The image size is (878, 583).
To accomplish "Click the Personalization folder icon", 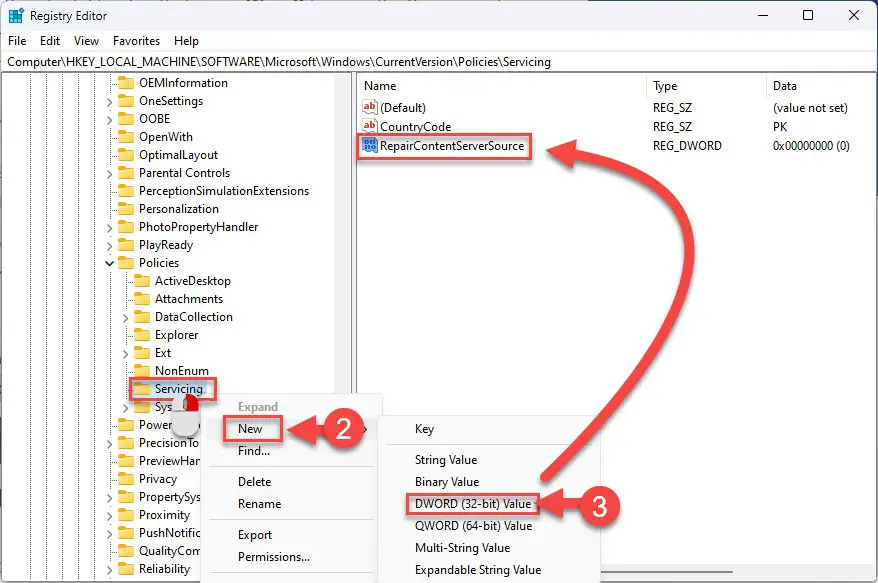I will (x=126, y=209).
